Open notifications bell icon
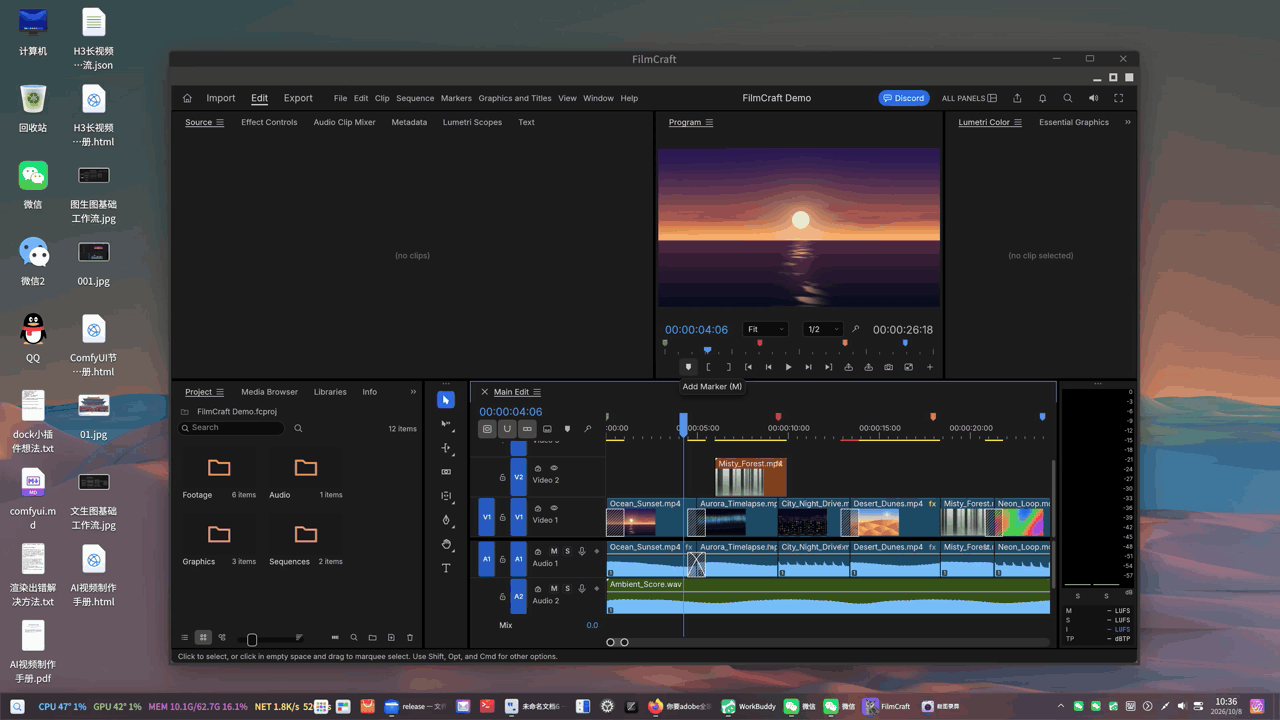The image size is (1280, 720). pos(1042,98)
